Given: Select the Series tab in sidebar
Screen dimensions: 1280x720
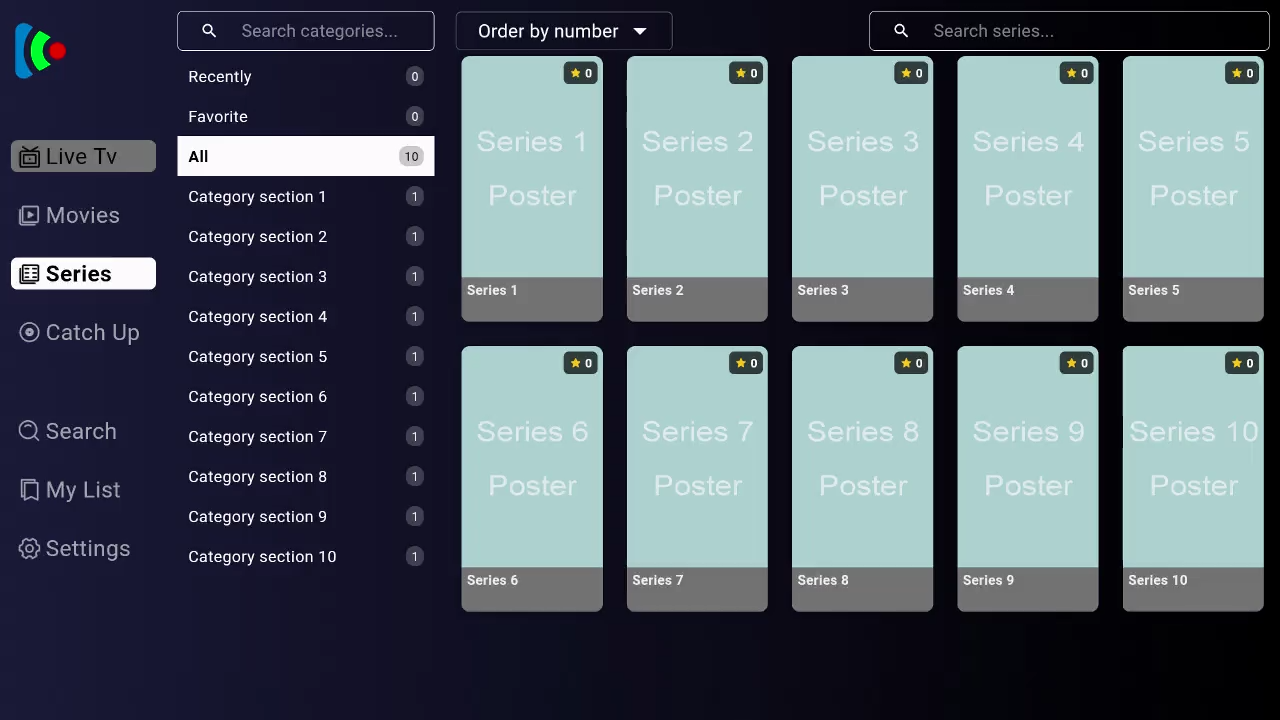Looking at the screenshot, I should pyautogui.click(x=83, y=274).
